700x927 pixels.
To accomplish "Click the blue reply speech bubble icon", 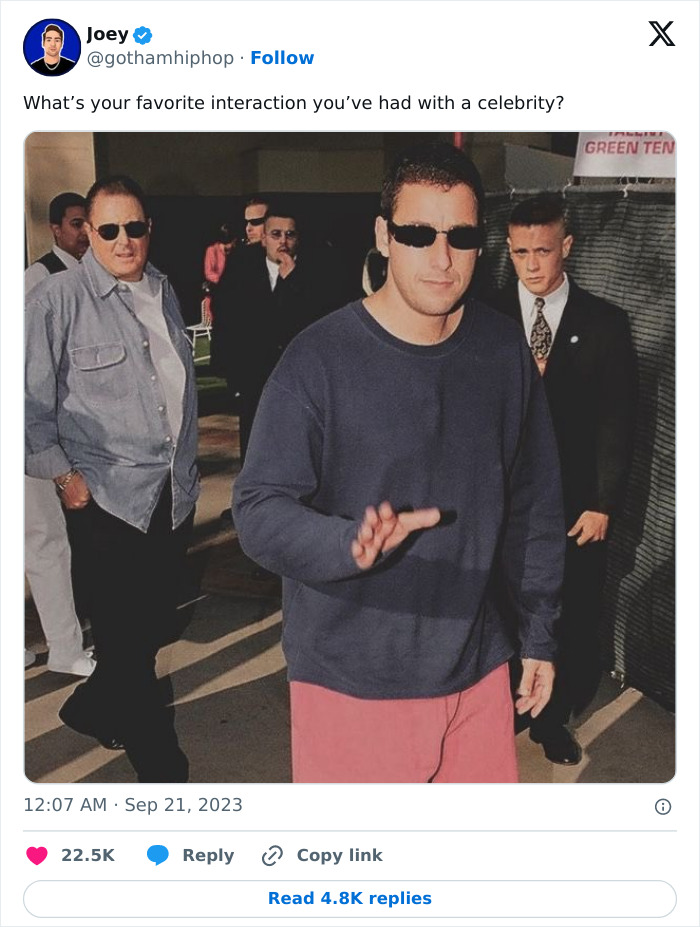I will click(x=157, y=855).
